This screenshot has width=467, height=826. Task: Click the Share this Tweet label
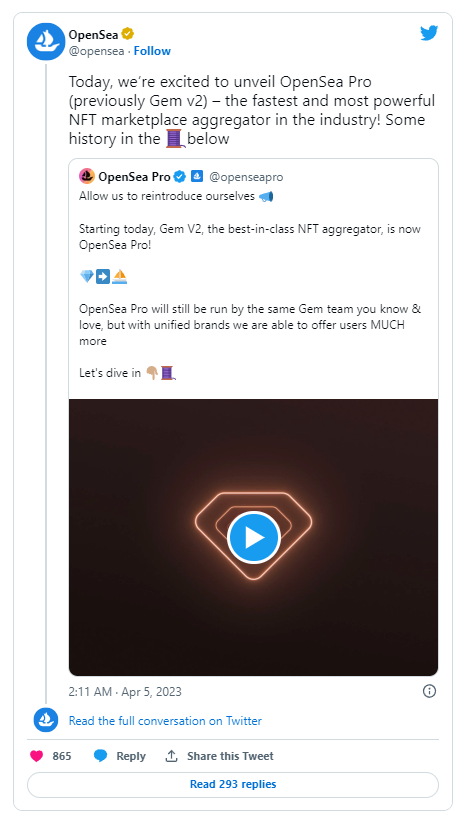point(230,756)
